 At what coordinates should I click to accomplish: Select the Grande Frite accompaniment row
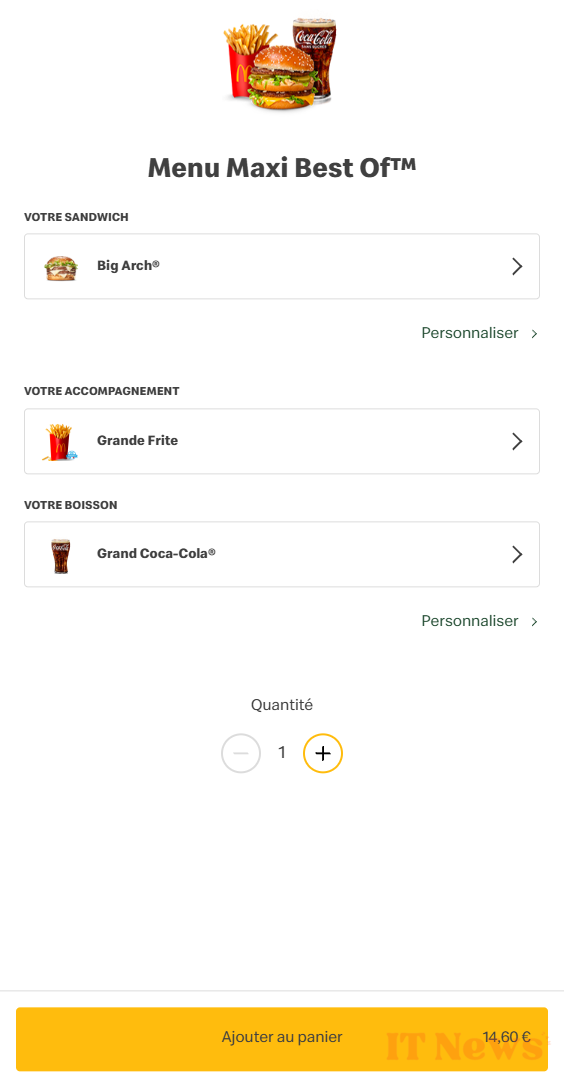click(x=282, y=442)
